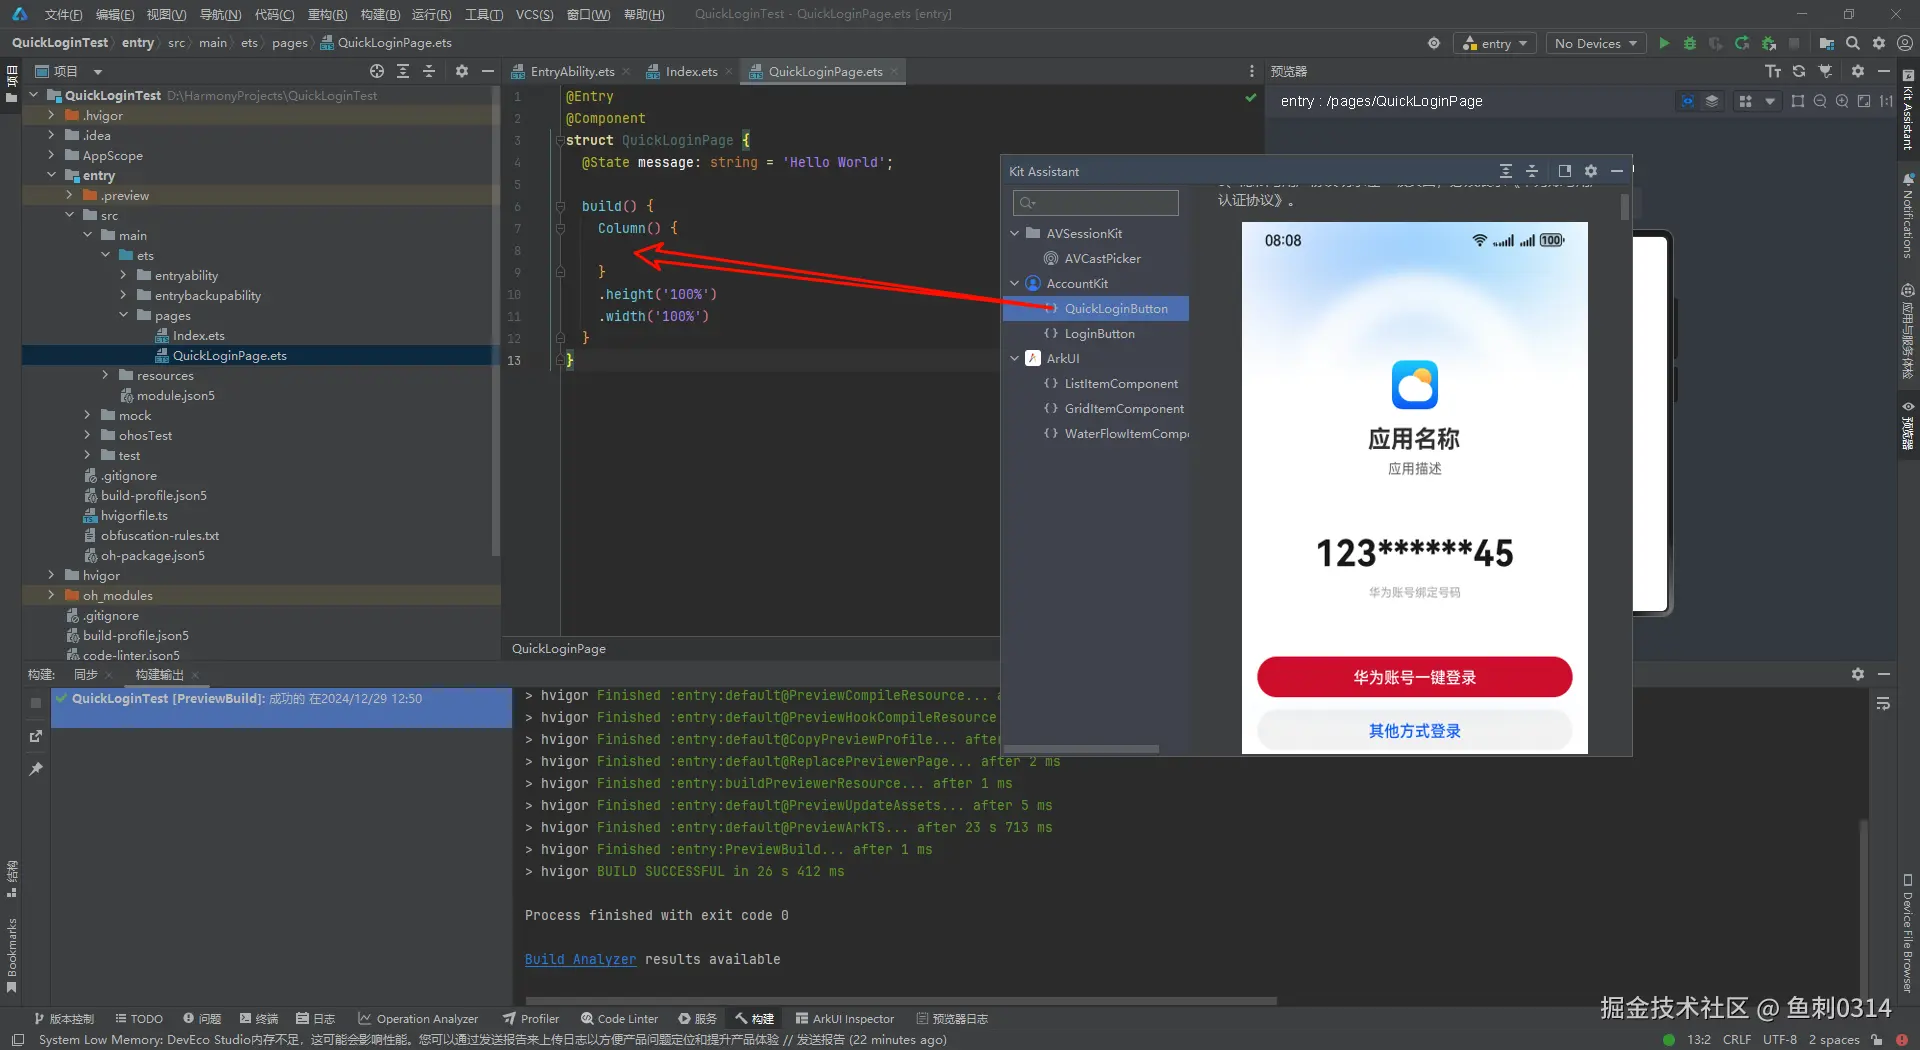The width and height of the screenshot is (1920, 1050).
Task: Open the entry run configuration dropdown
Action: pyautogui.click(x=1495, y=43)
